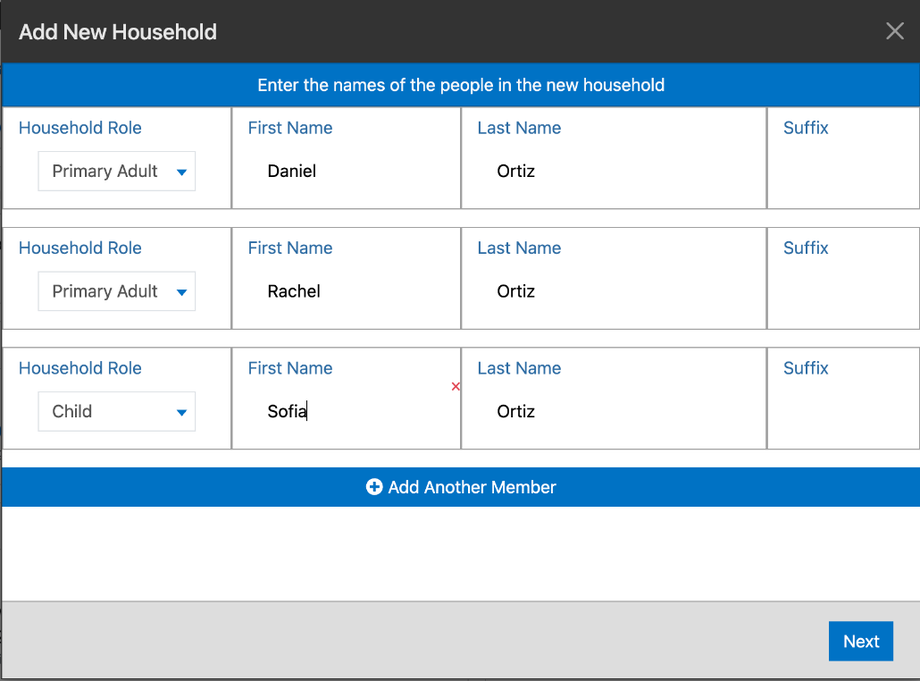Click the Suffix label in Daniel's row
This screenshot has width=920, height=681.
click(806, 128)
